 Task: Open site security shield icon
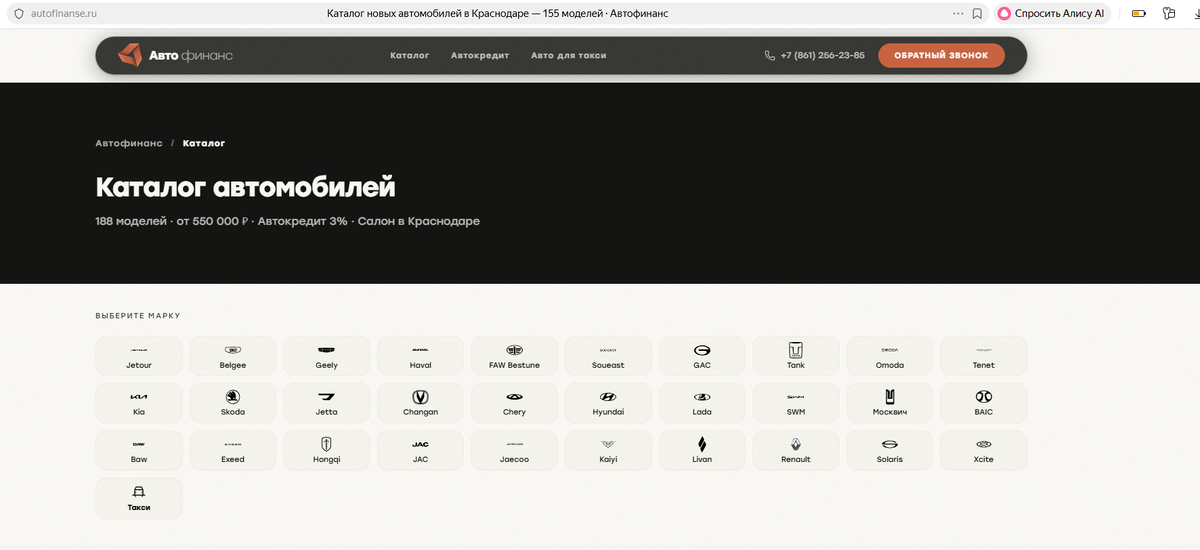click(17, 14)
